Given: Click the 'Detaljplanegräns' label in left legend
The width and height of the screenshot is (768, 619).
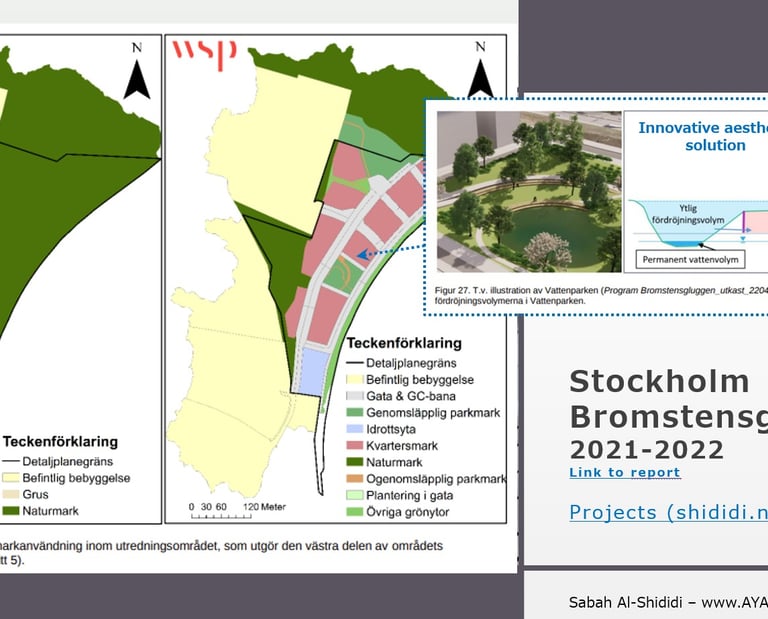Looking at the screenshot, I should [x=68, y=461].
